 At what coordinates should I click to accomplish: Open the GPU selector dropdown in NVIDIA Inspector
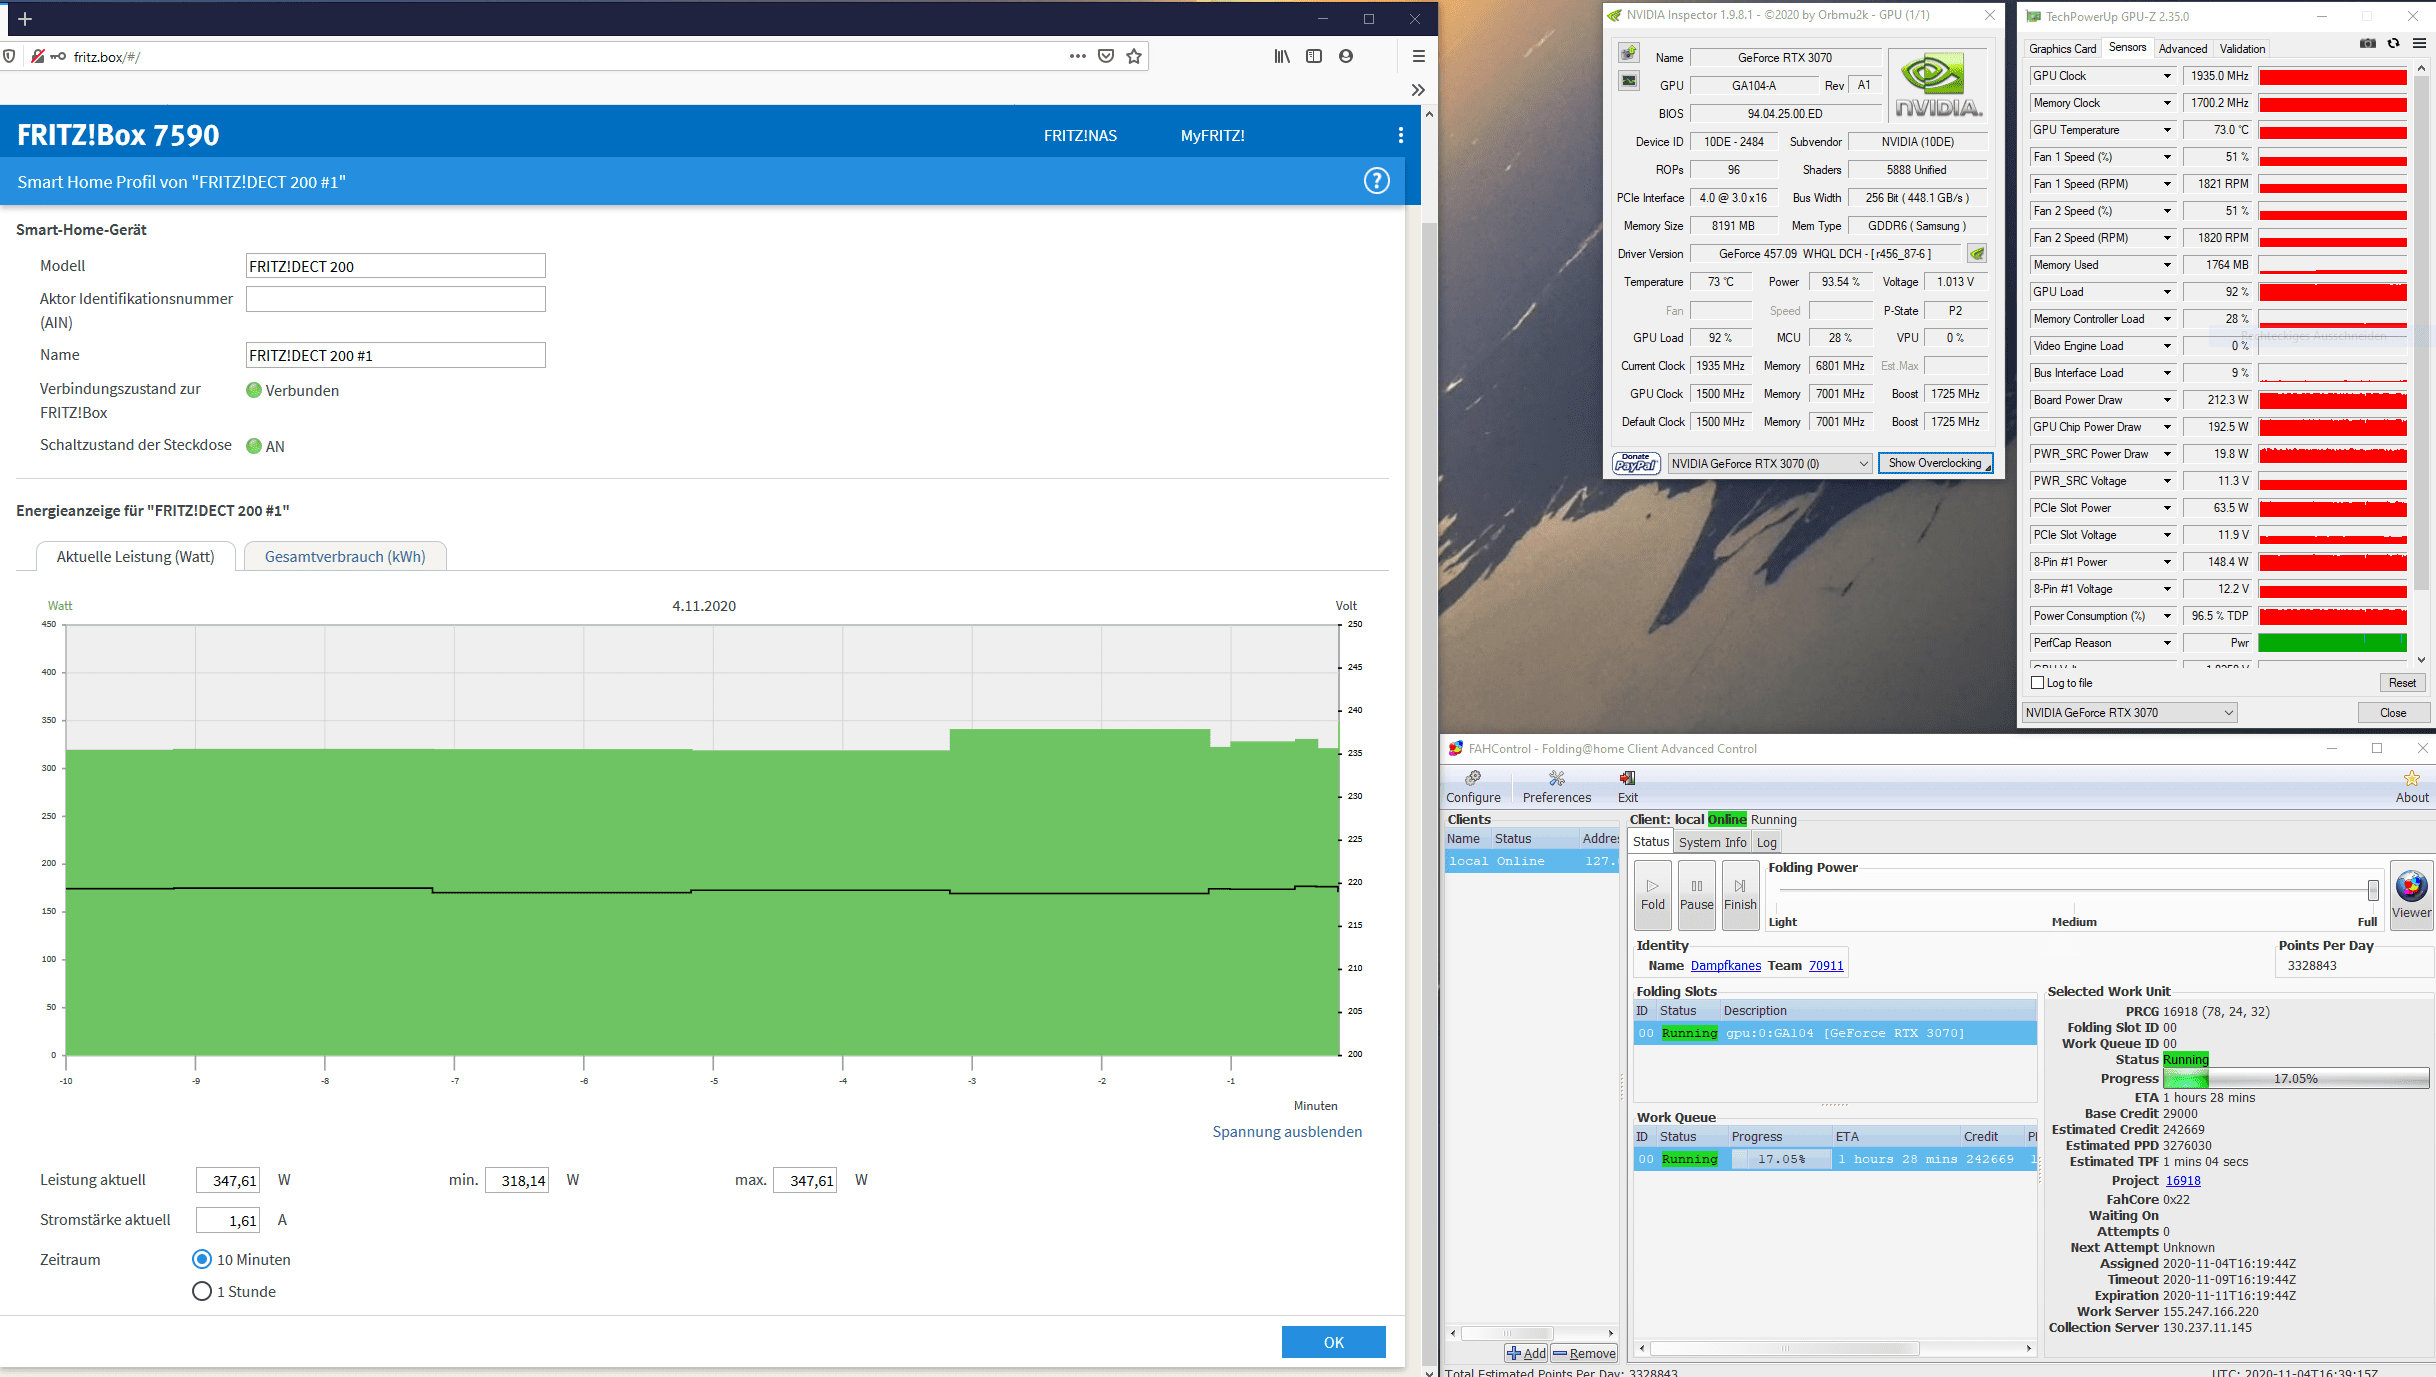pos(1769,463)
